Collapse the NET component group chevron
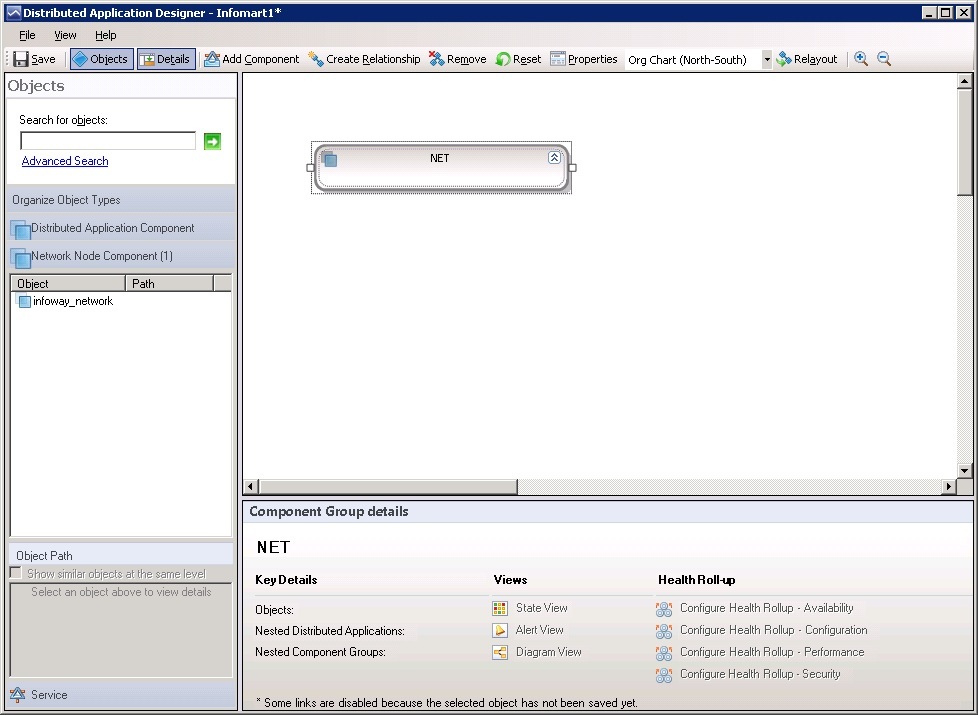Viewport: 978px width, 715px height. 554,158
